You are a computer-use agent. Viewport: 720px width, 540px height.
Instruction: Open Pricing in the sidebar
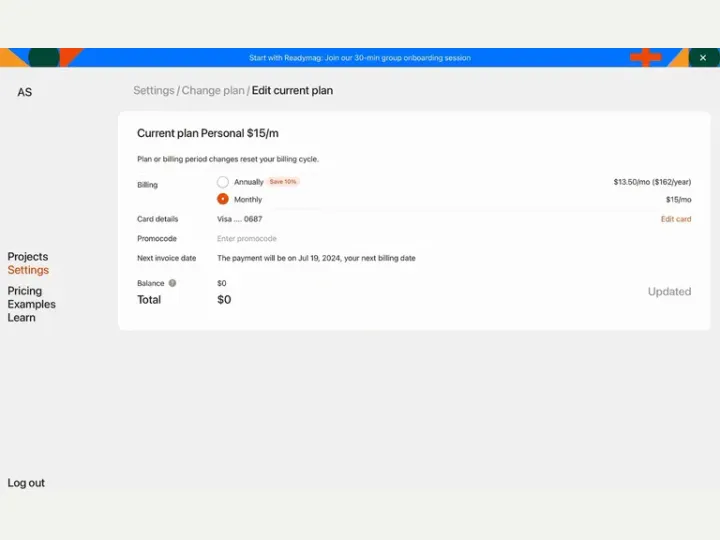25,291
